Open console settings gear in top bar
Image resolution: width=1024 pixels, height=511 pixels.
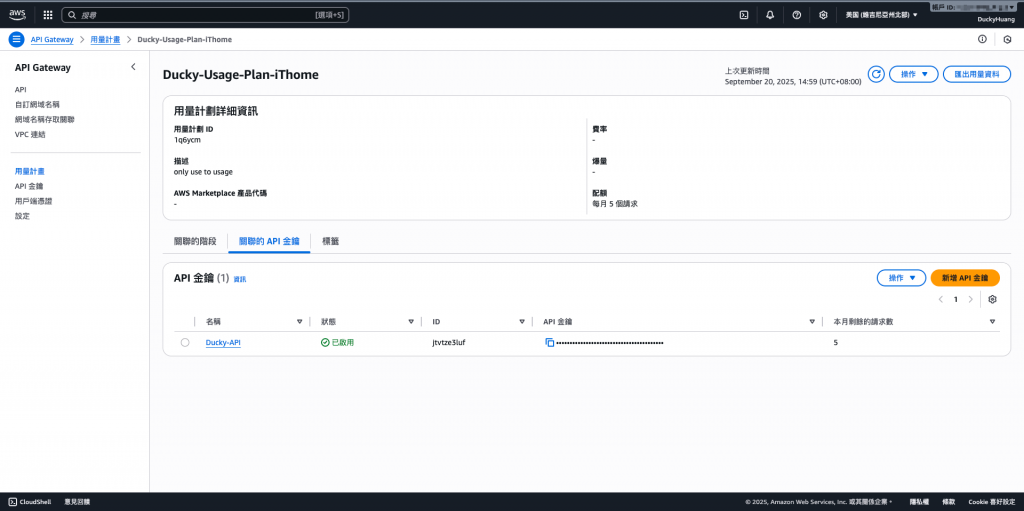(824, 15)
